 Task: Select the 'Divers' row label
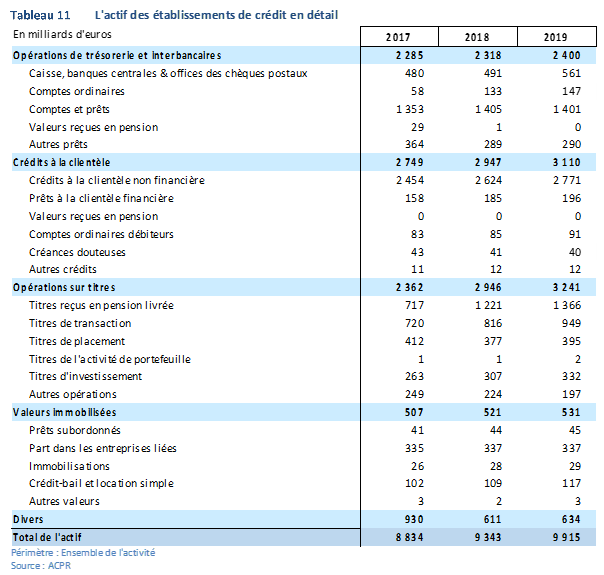pyautogui.click(x=27, y=520)
